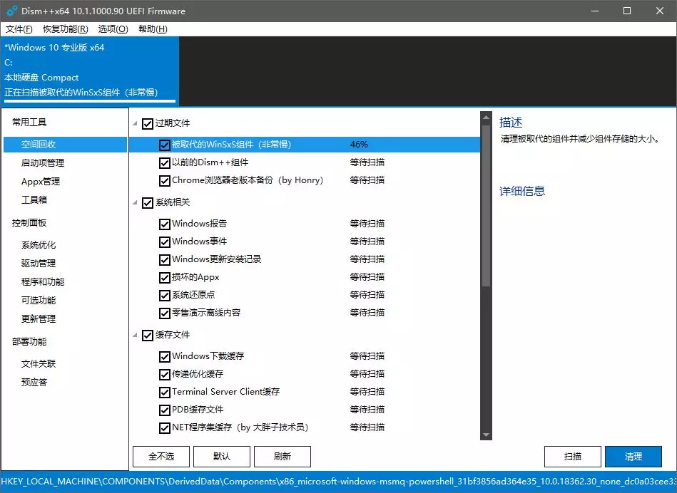Viewport: 677px width, 493px height.
Task: Click the 控制面板 section header
Action: 29,223
